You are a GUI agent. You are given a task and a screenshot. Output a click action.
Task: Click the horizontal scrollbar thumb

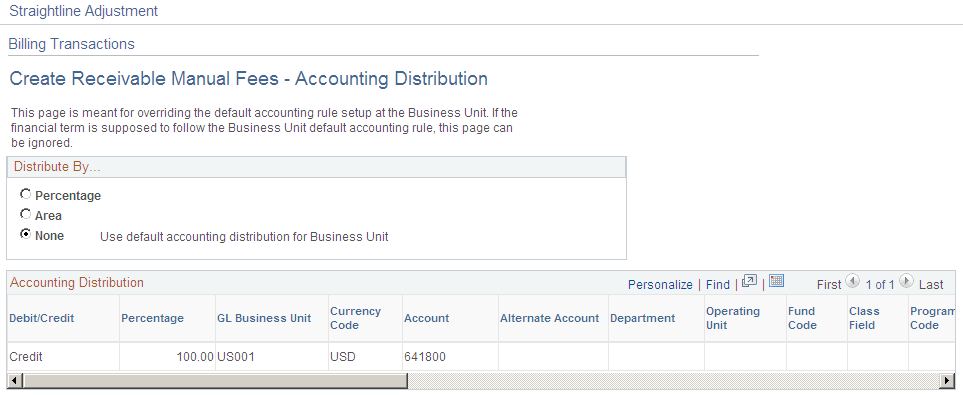tap(216, 381)
